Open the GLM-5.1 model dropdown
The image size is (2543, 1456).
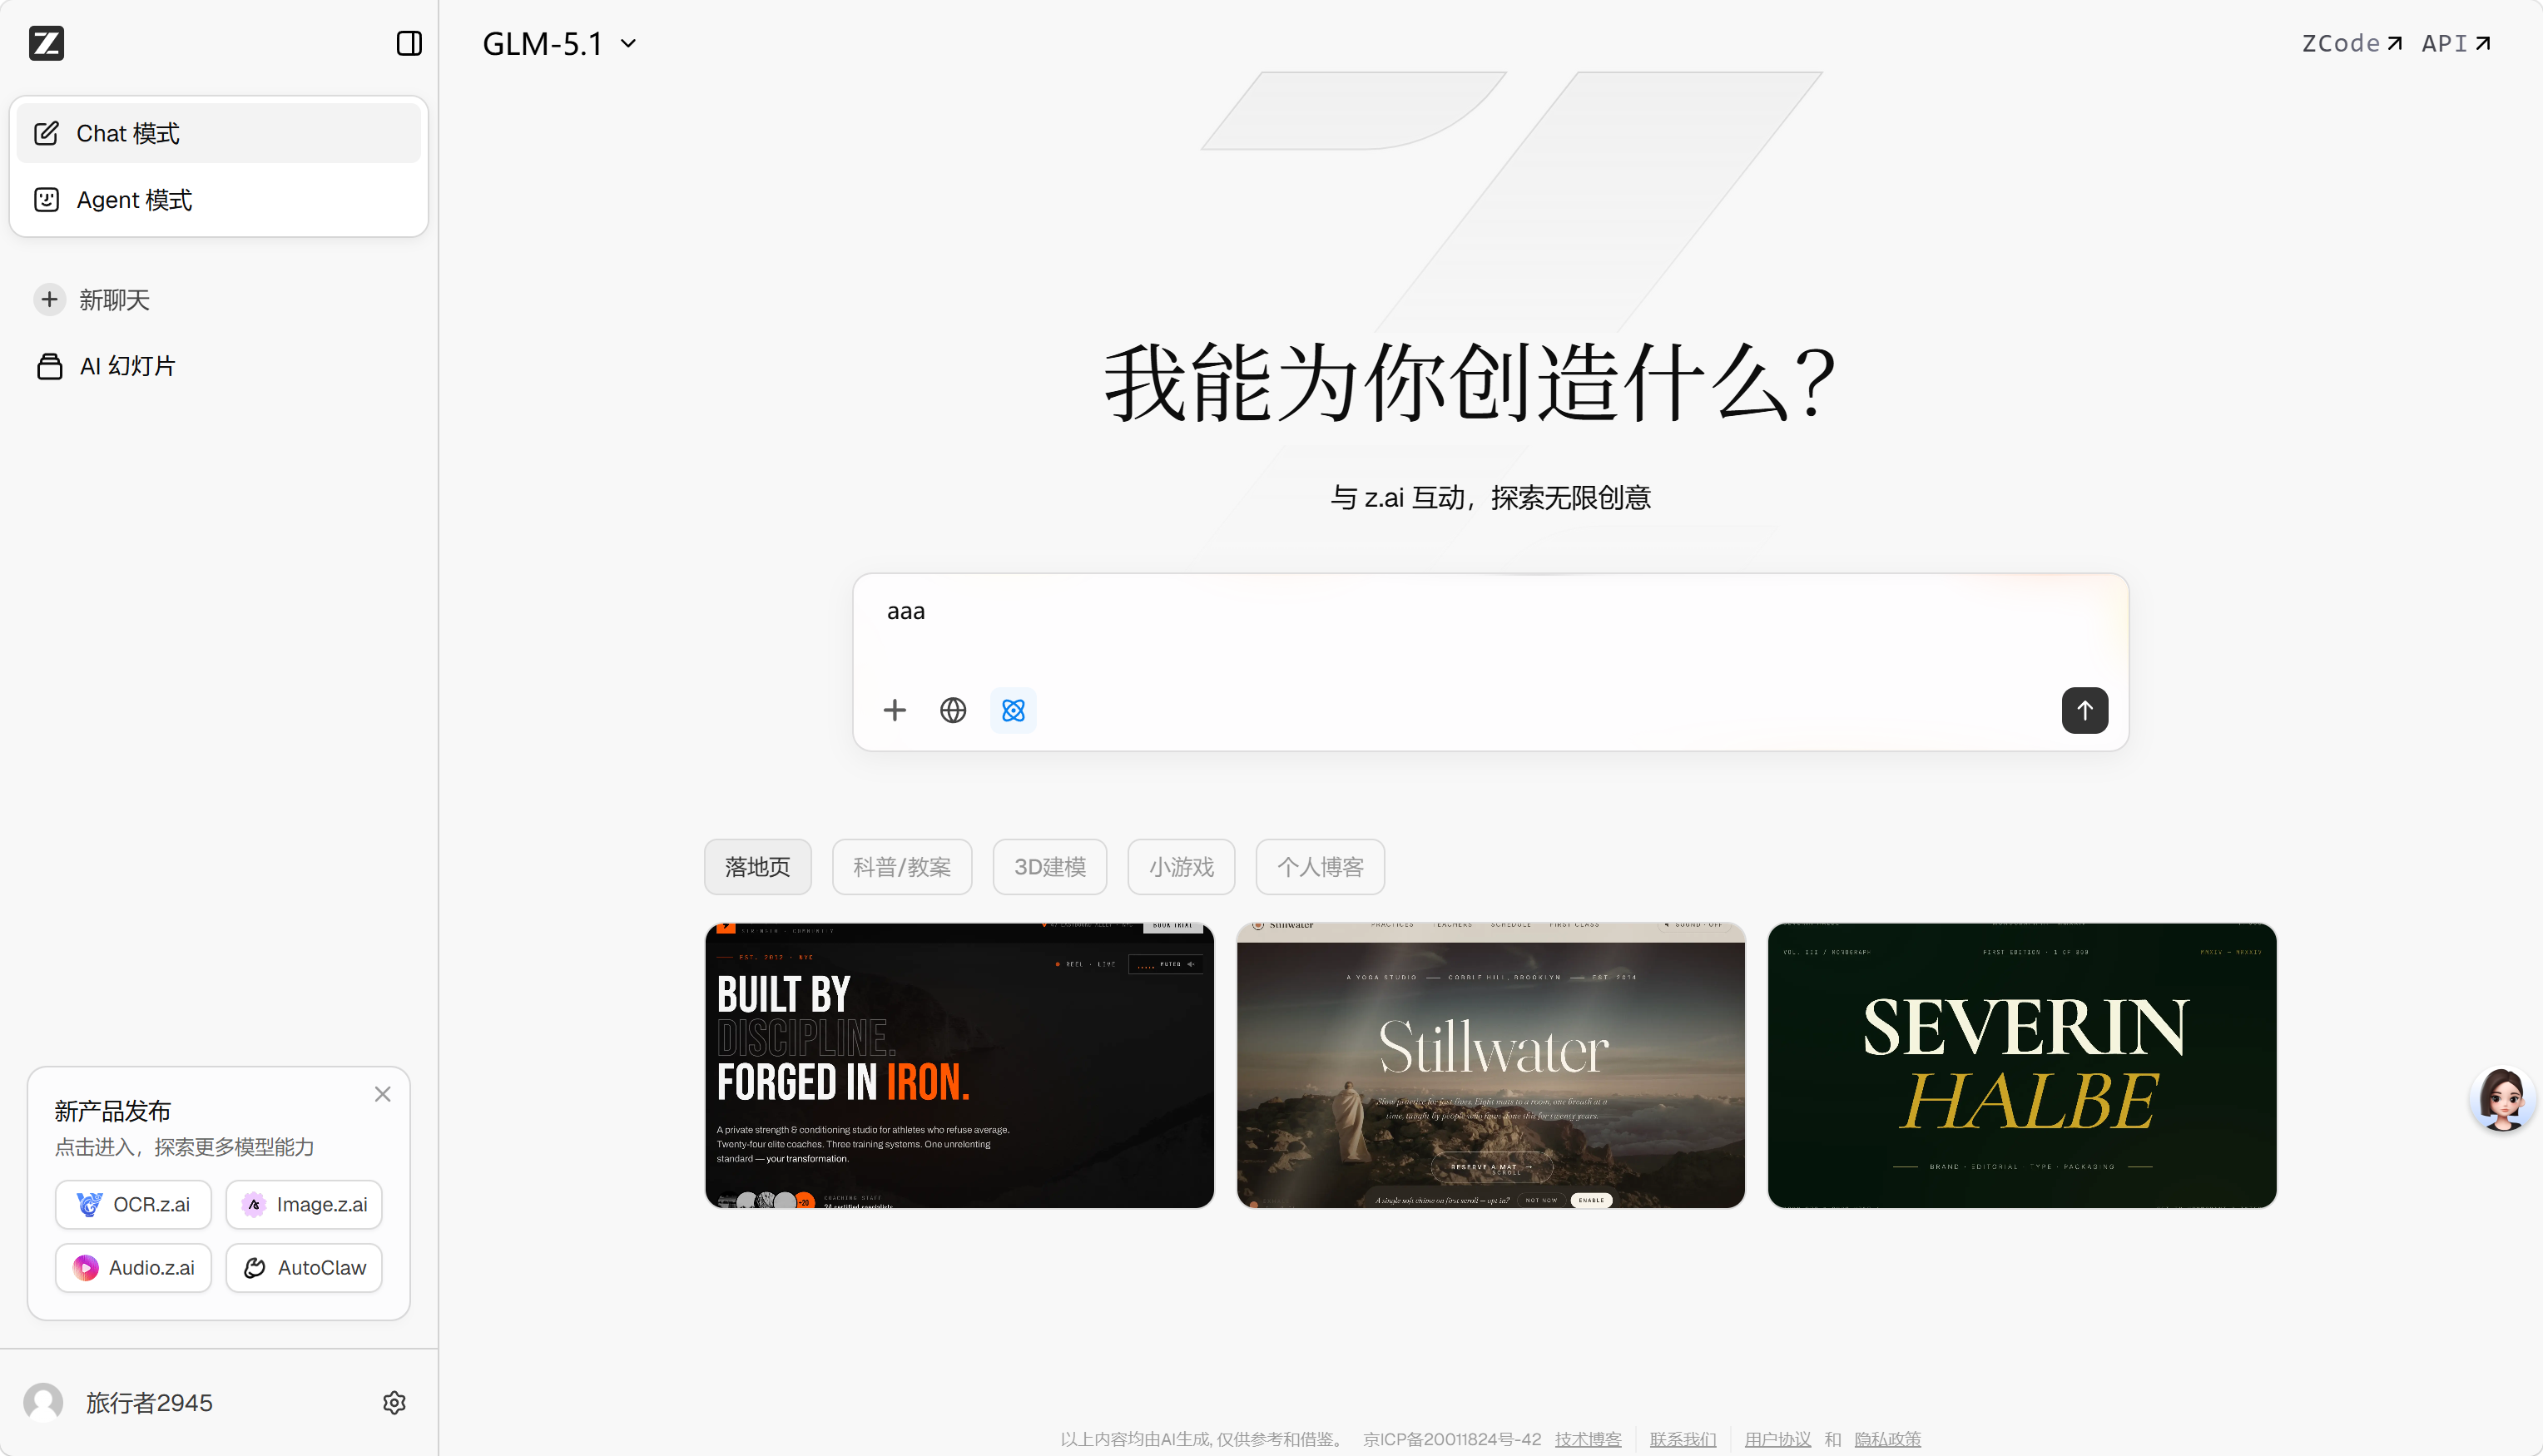(559, 43)
